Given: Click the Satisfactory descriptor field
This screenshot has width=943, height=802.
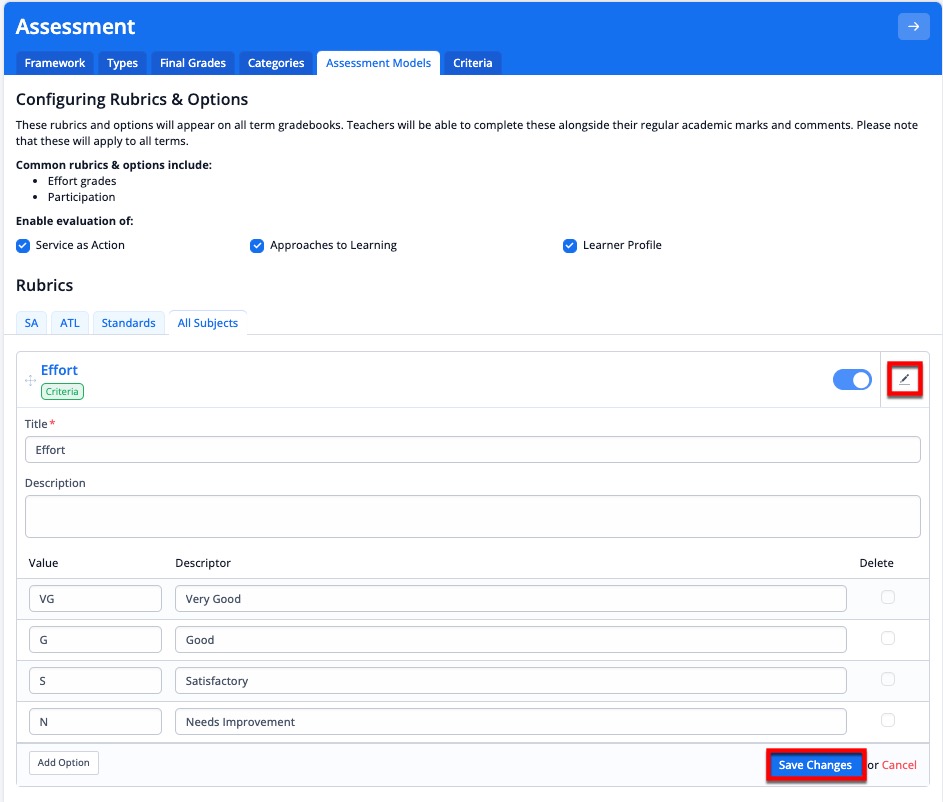Looking at the screenshot, I should click(510, 681).
